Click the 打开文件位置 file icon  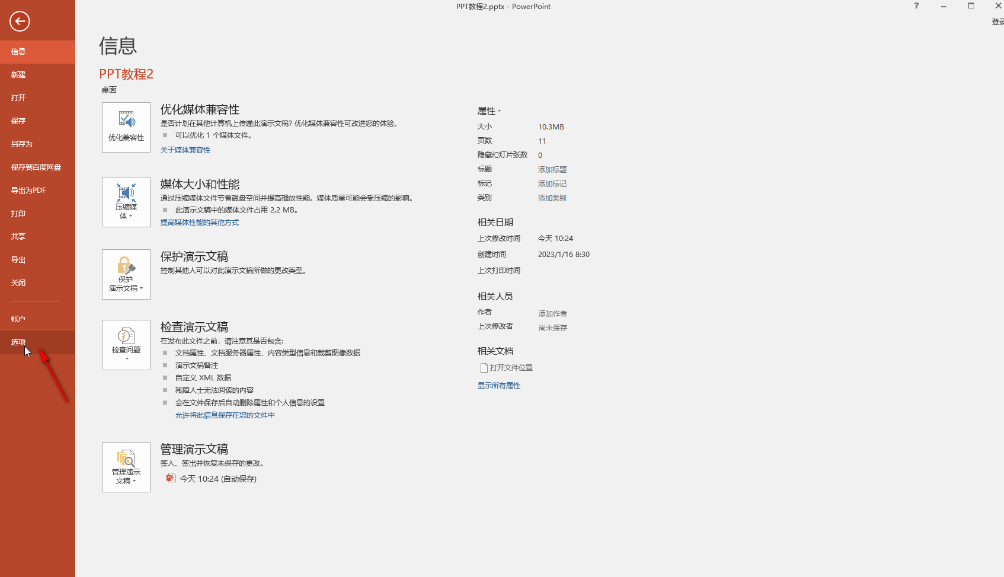[484, 368]
